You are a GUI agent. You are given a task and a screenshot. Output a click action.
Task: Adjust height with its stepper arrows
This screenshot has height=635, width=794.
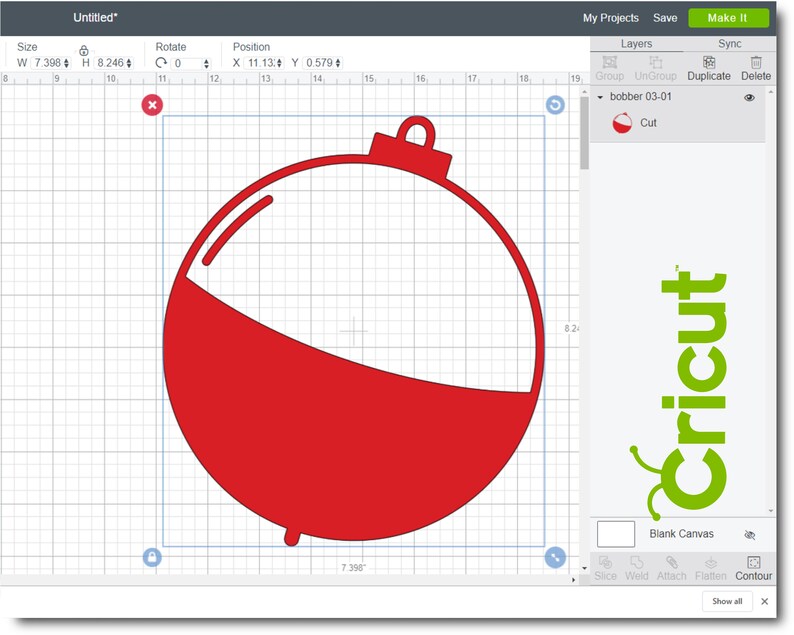click(x=129, y=63)
